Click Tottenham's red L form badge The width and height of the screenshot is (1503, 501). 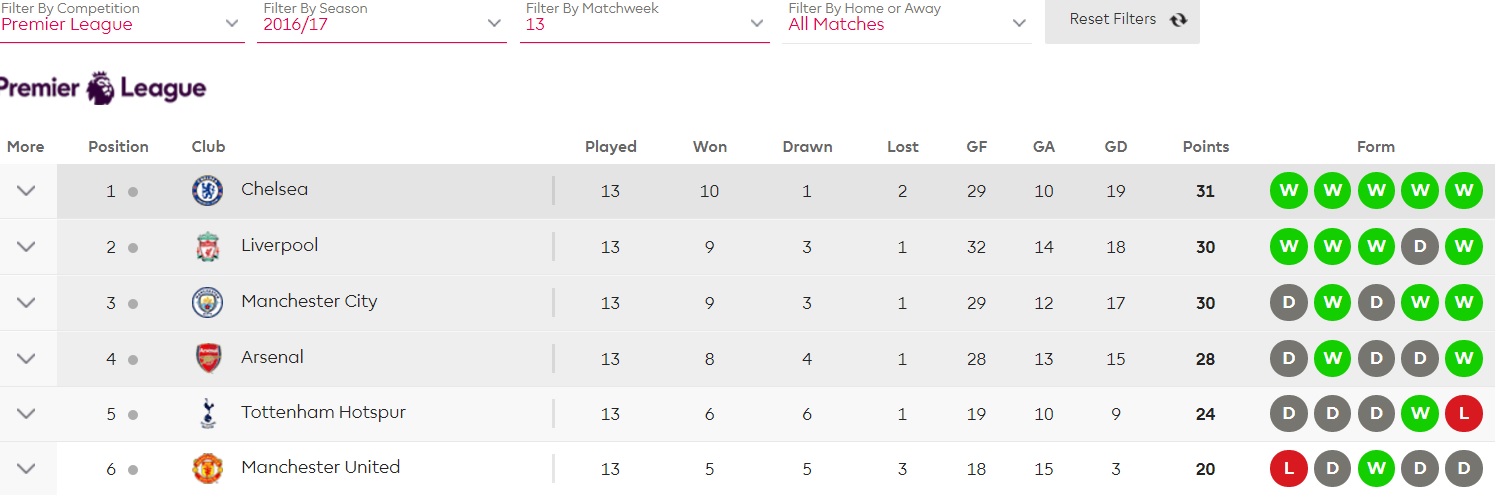pyautogui.click(x=1464, y=414)
